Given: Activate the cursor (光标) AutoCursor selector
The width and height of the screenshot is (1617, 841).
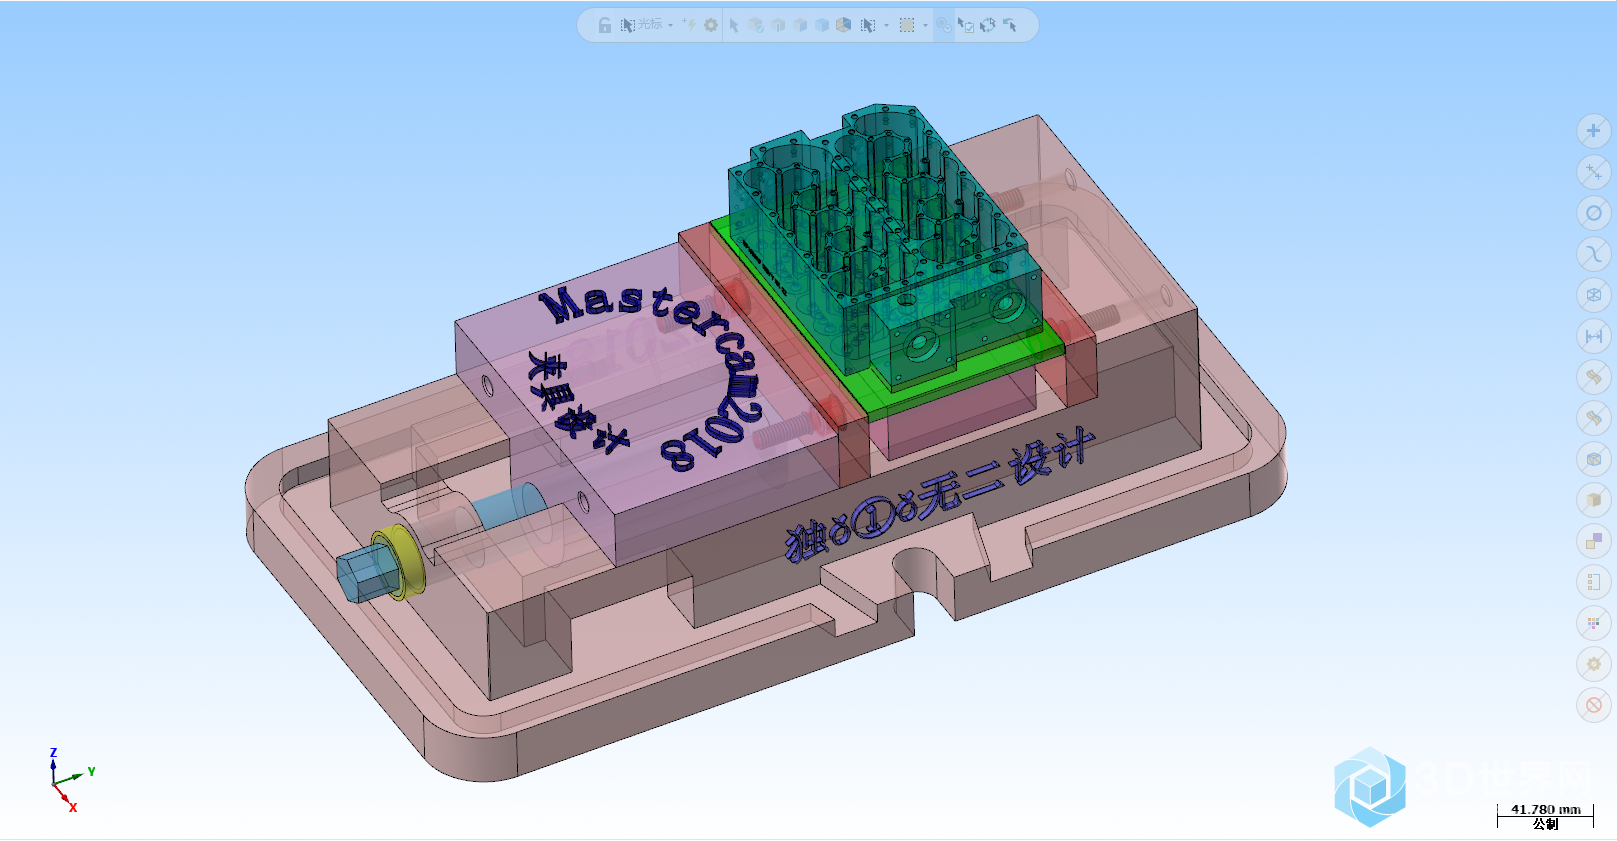Looking at the screenshot, I should tap(641, 25).
